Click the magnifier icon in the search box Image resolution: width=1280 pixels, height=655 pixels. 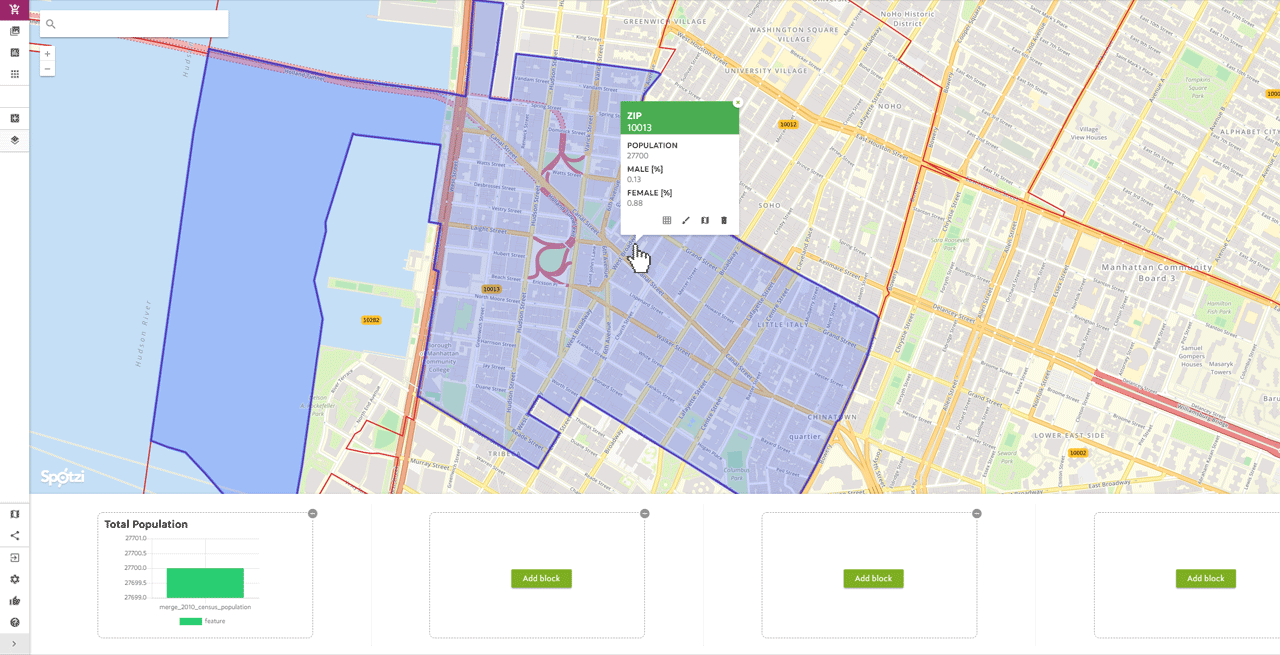(51, 24)
